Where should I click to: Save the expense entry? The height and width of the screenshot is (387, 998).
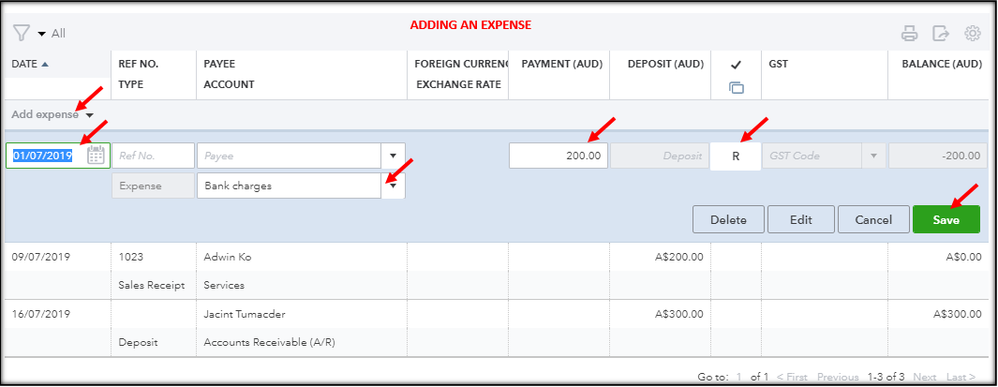(946, 220)
